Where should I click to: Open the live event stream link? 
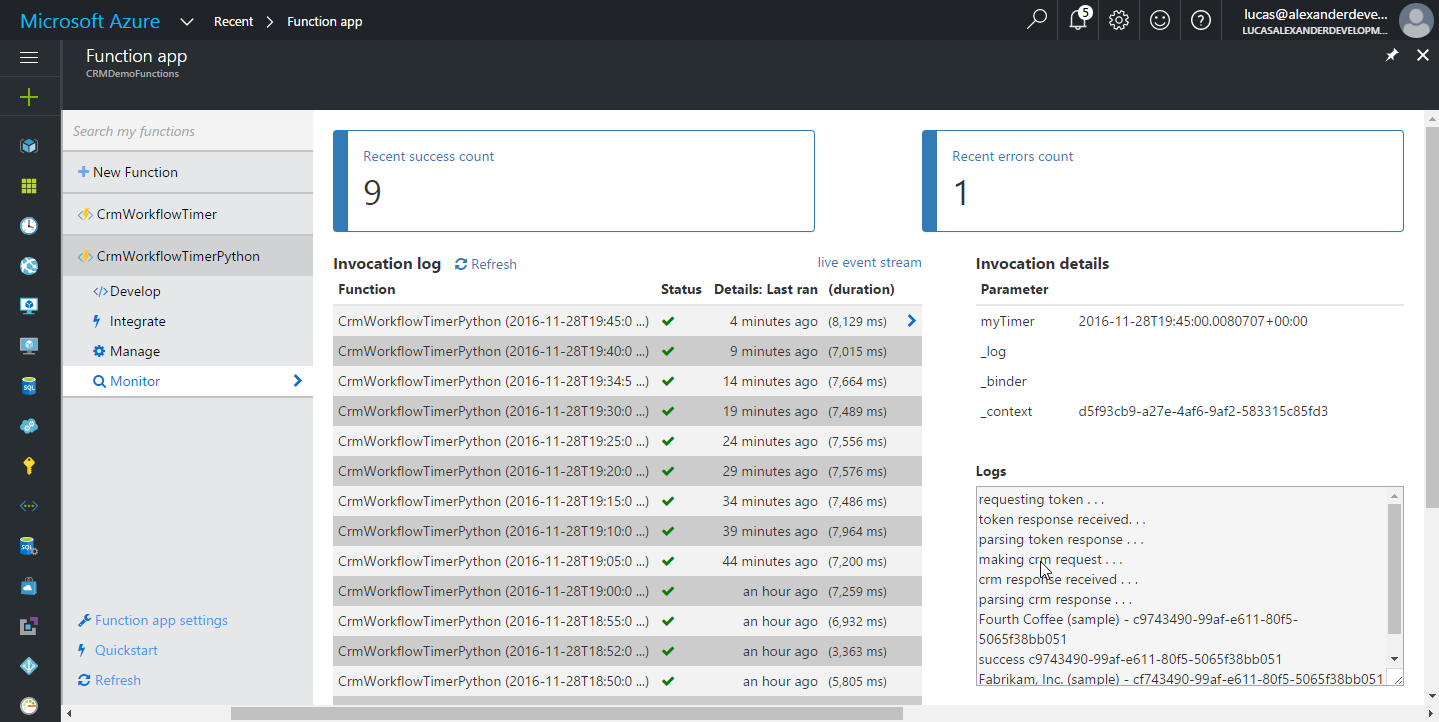tap(869, 262)
